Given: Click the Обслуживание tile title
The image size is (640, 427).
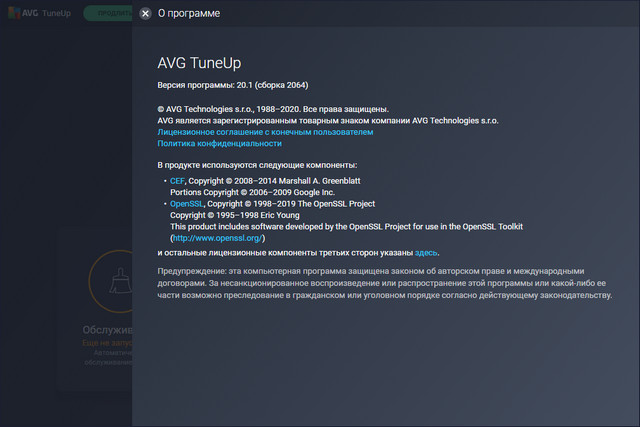Looking at the screenshot, I should click(107, 329).
